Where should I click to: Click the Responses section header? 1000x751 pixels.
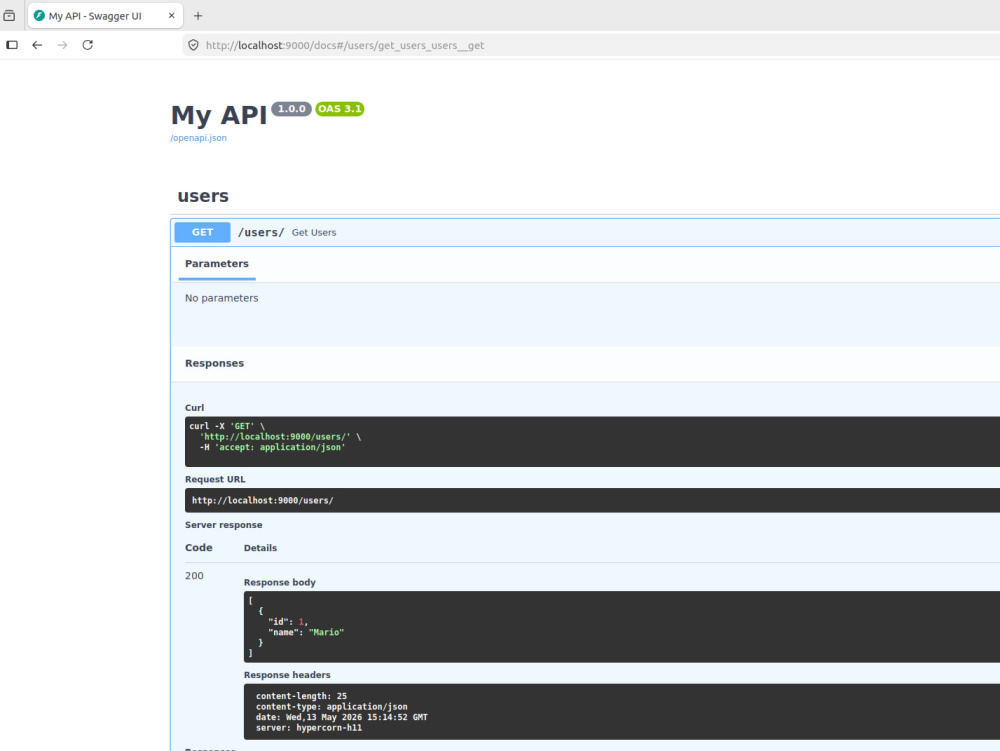214,363
